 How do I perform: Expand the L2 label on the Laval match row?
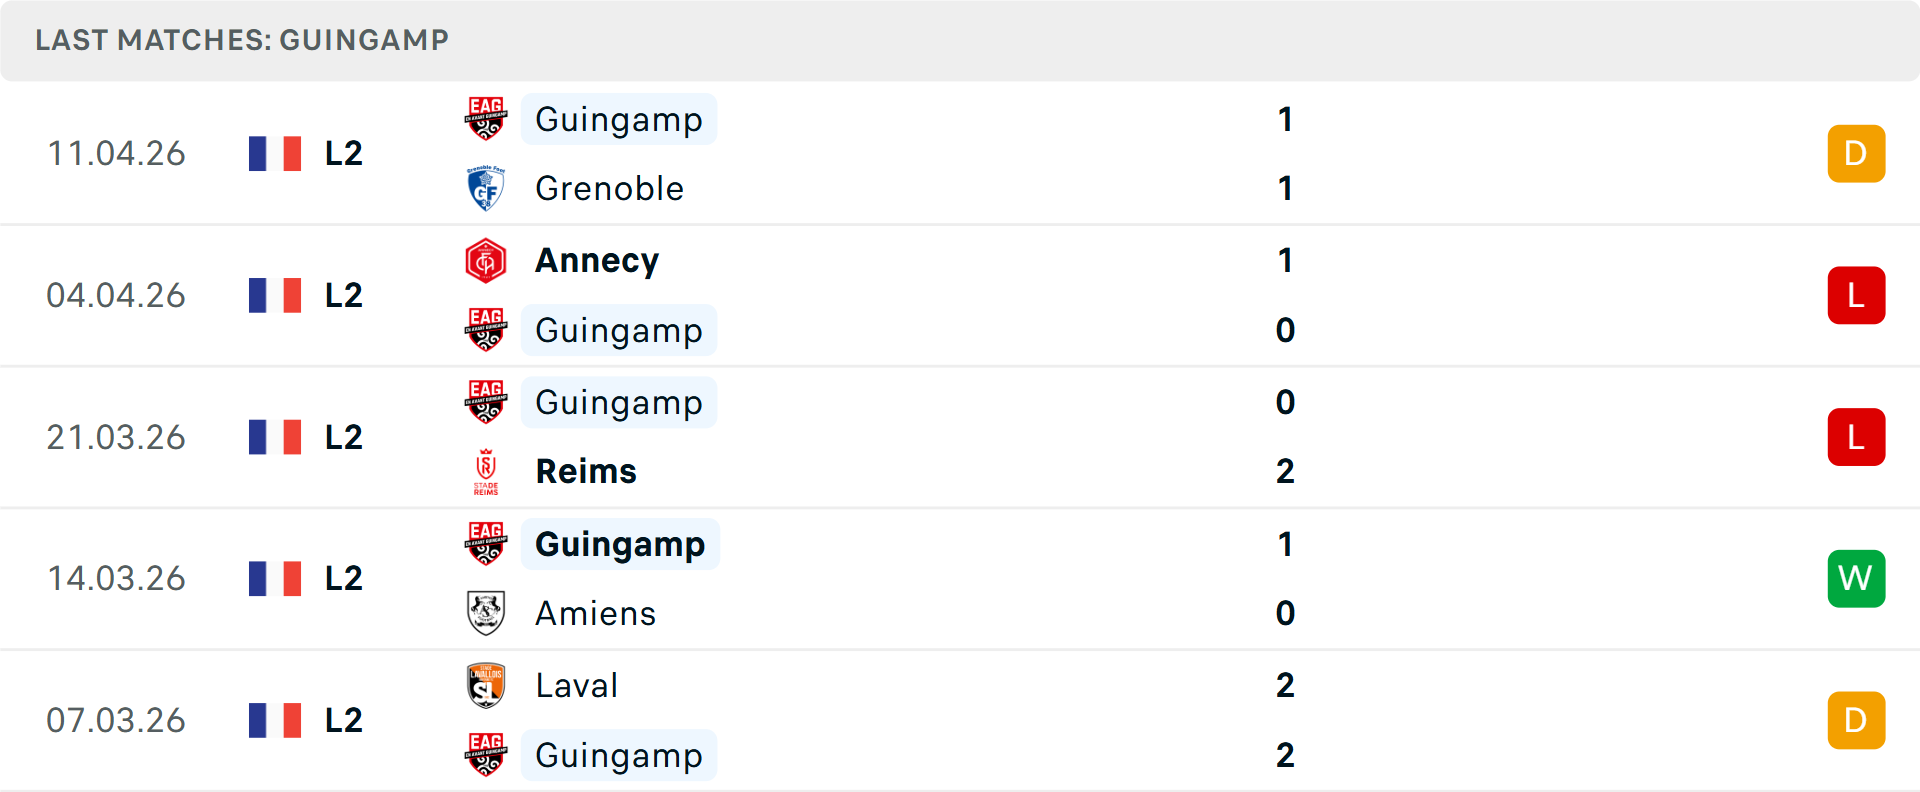(342, 720)
